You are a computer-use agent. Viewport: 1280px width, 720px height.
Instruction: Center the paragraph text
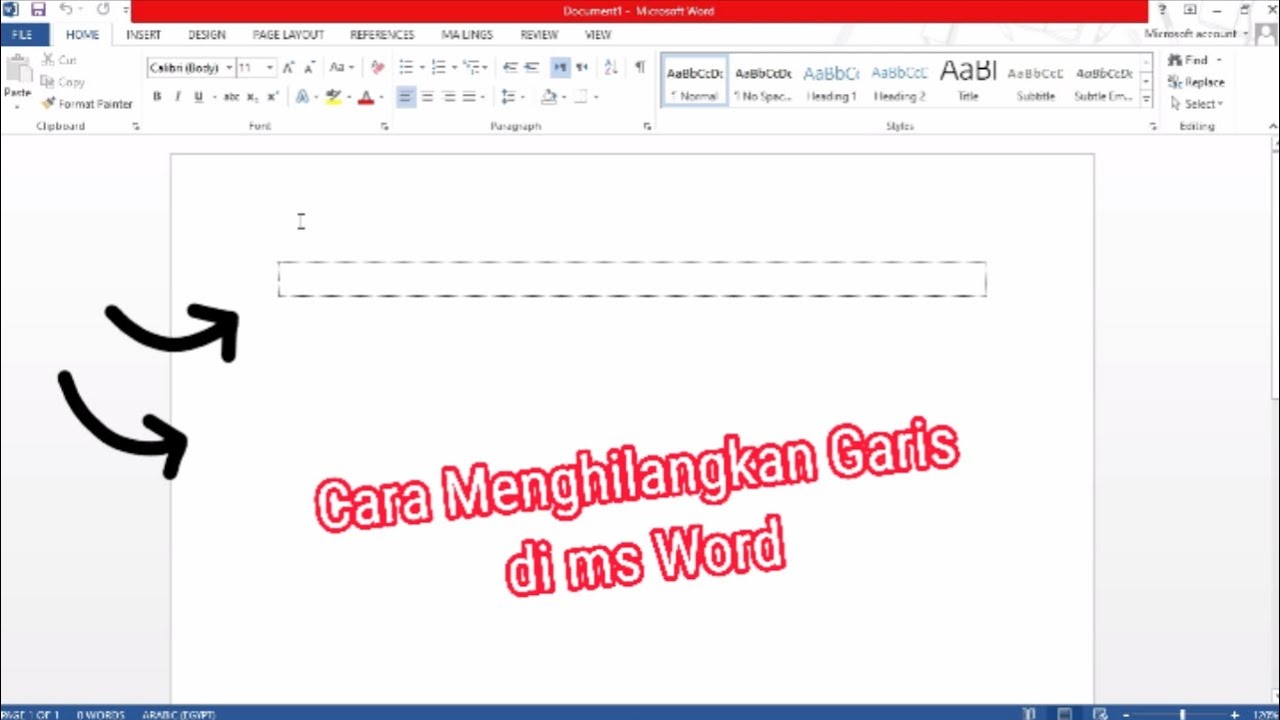pos(427,97)
